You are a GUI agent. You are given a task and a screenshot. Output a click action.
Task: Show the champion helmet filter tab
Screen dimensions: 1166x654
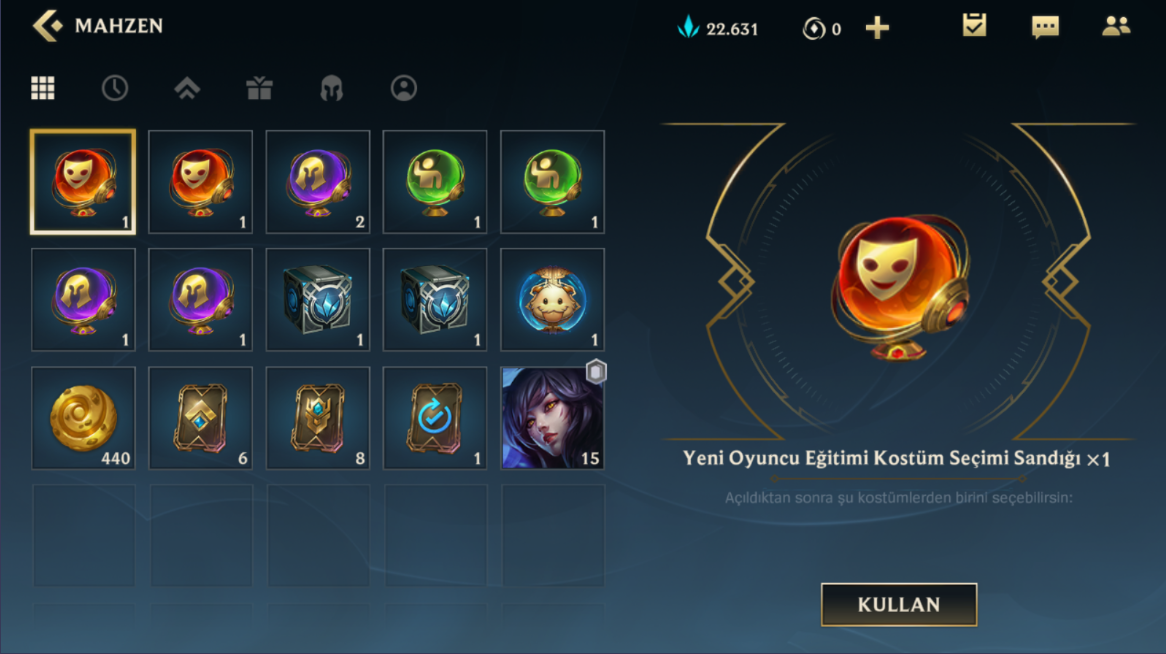coord(332,88)
